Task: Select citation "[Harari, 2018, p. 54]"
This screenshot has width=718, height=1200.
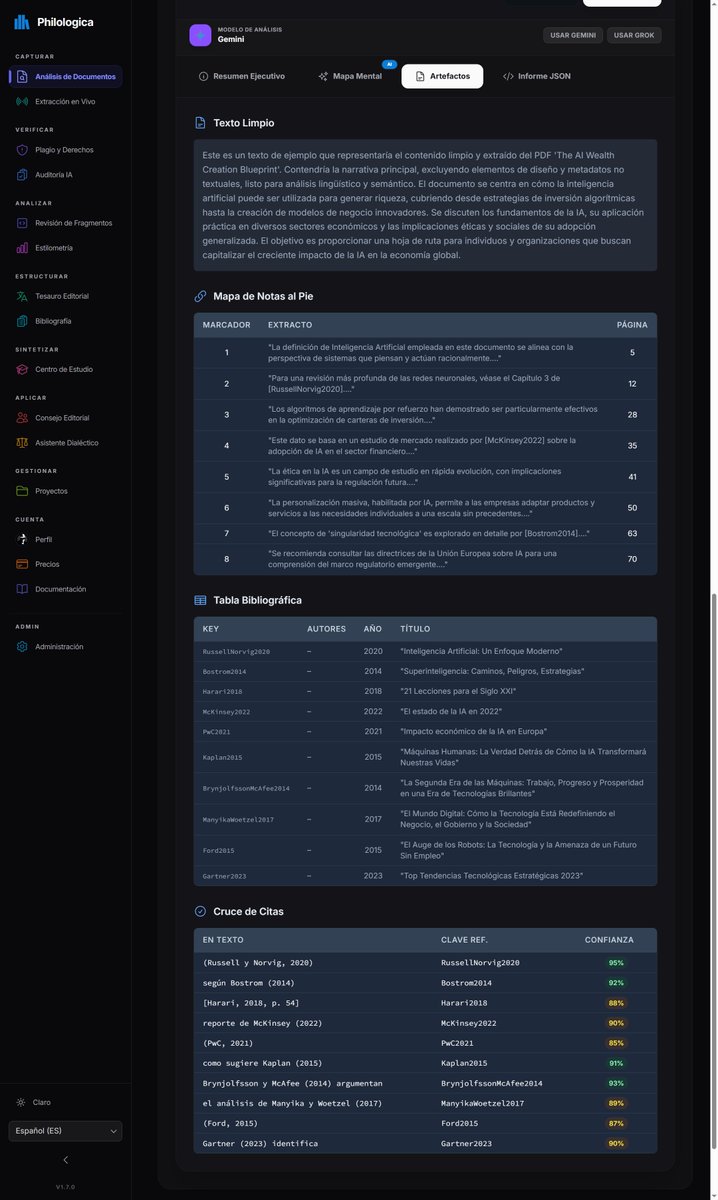Action: [x=251, y=1003]
